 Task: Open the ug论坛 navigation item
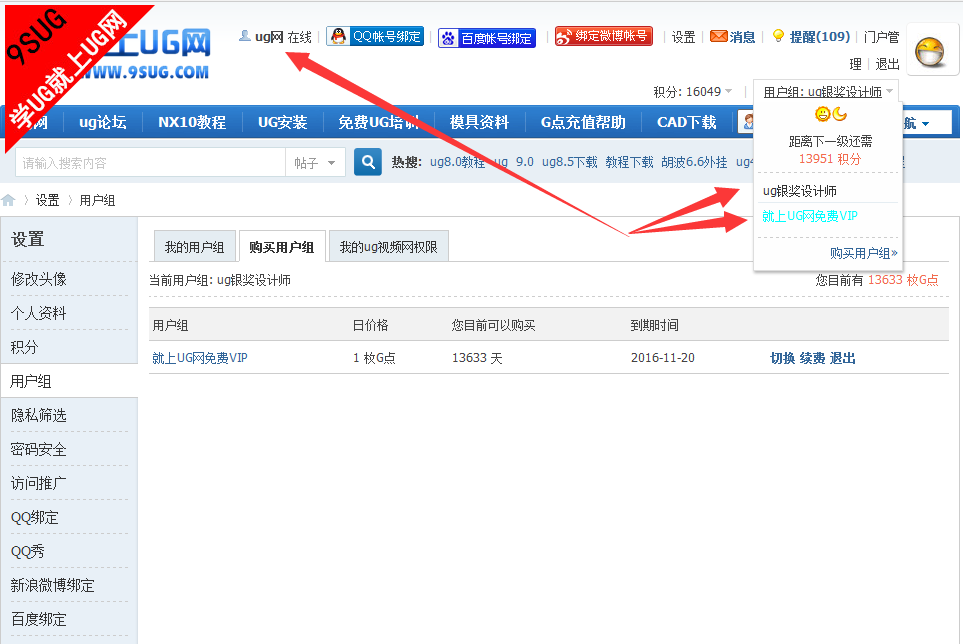(103, 122)
